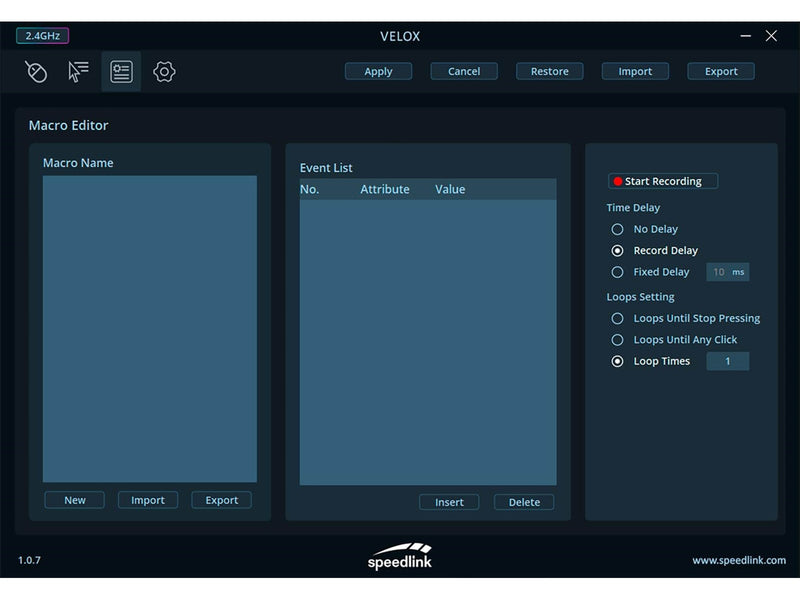Select the Loop Times option

617,361
